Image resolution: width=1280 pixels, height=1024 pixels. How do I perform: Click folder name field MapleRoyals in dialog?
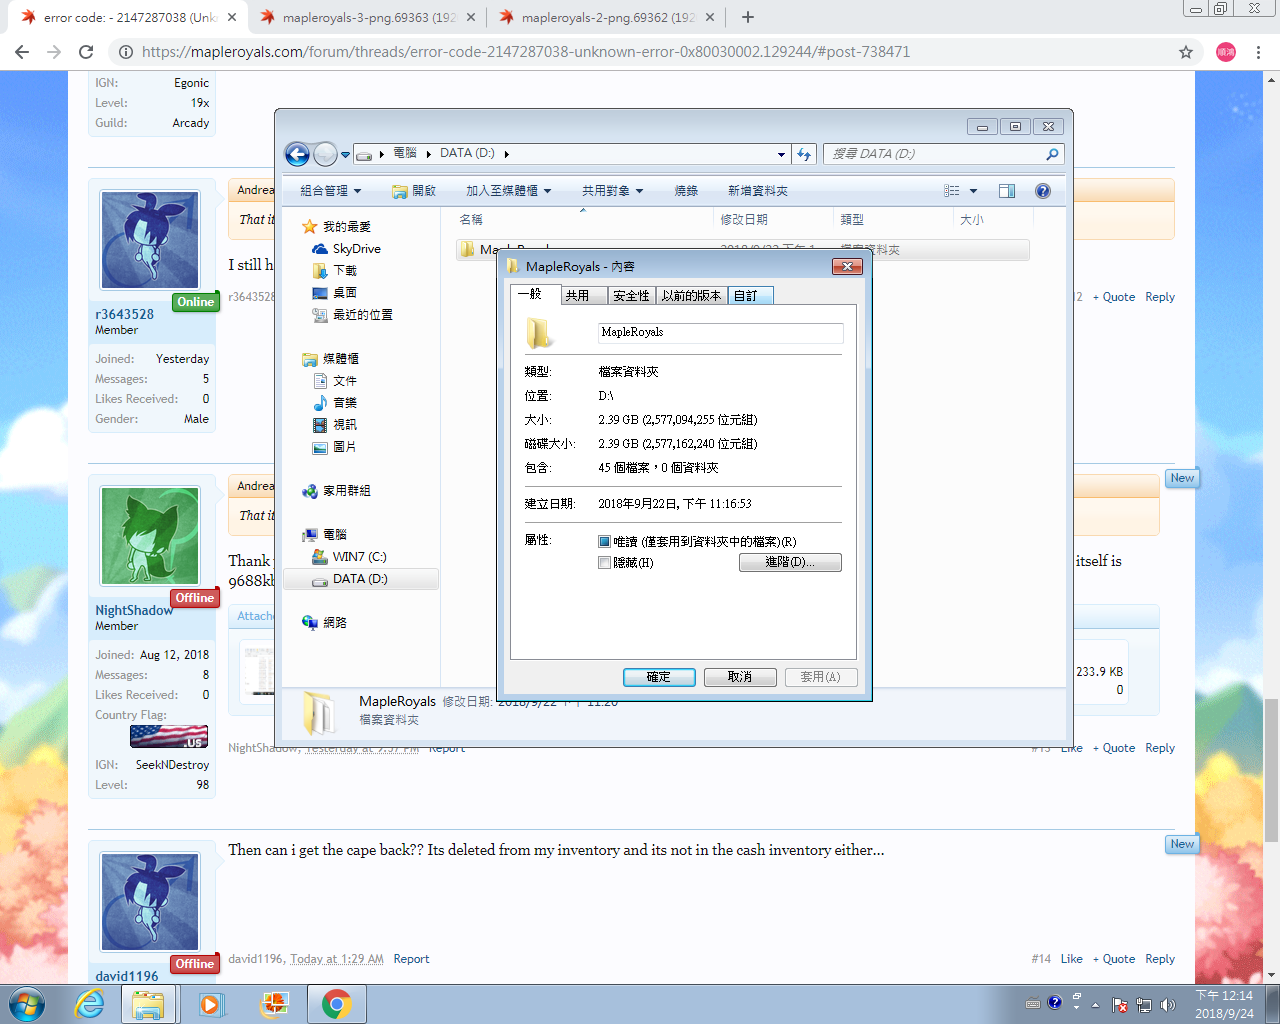click(x=720, y=333)
